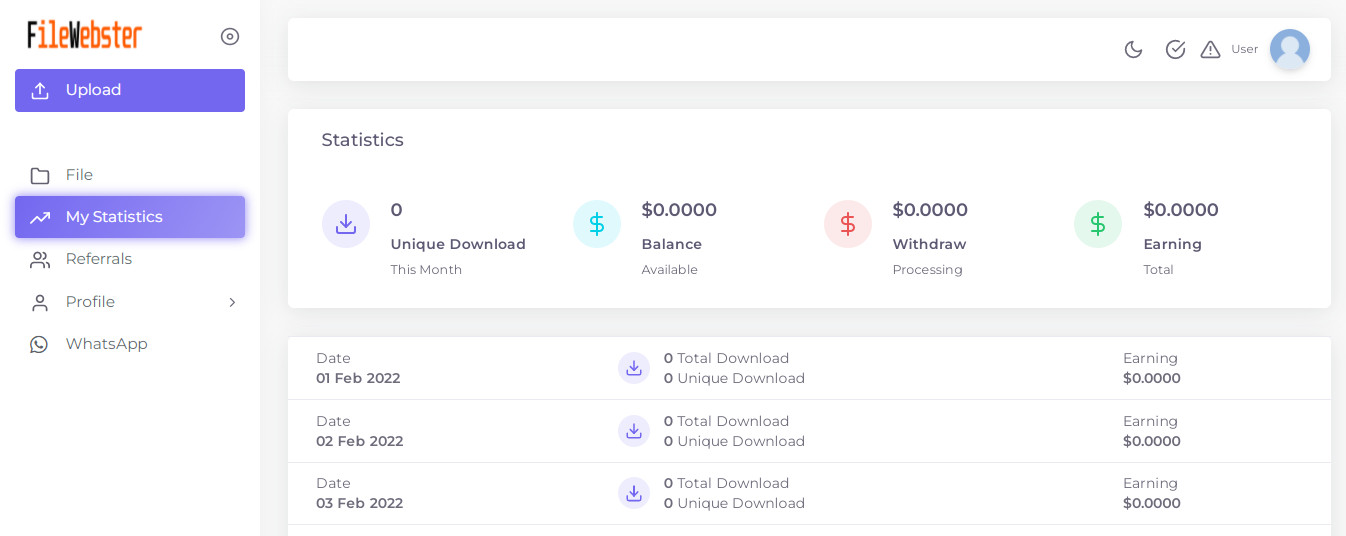Image resolution: width=1346 pixels, height=536 pixels.
Task: Click the User label in the header
Action: 1244,49
